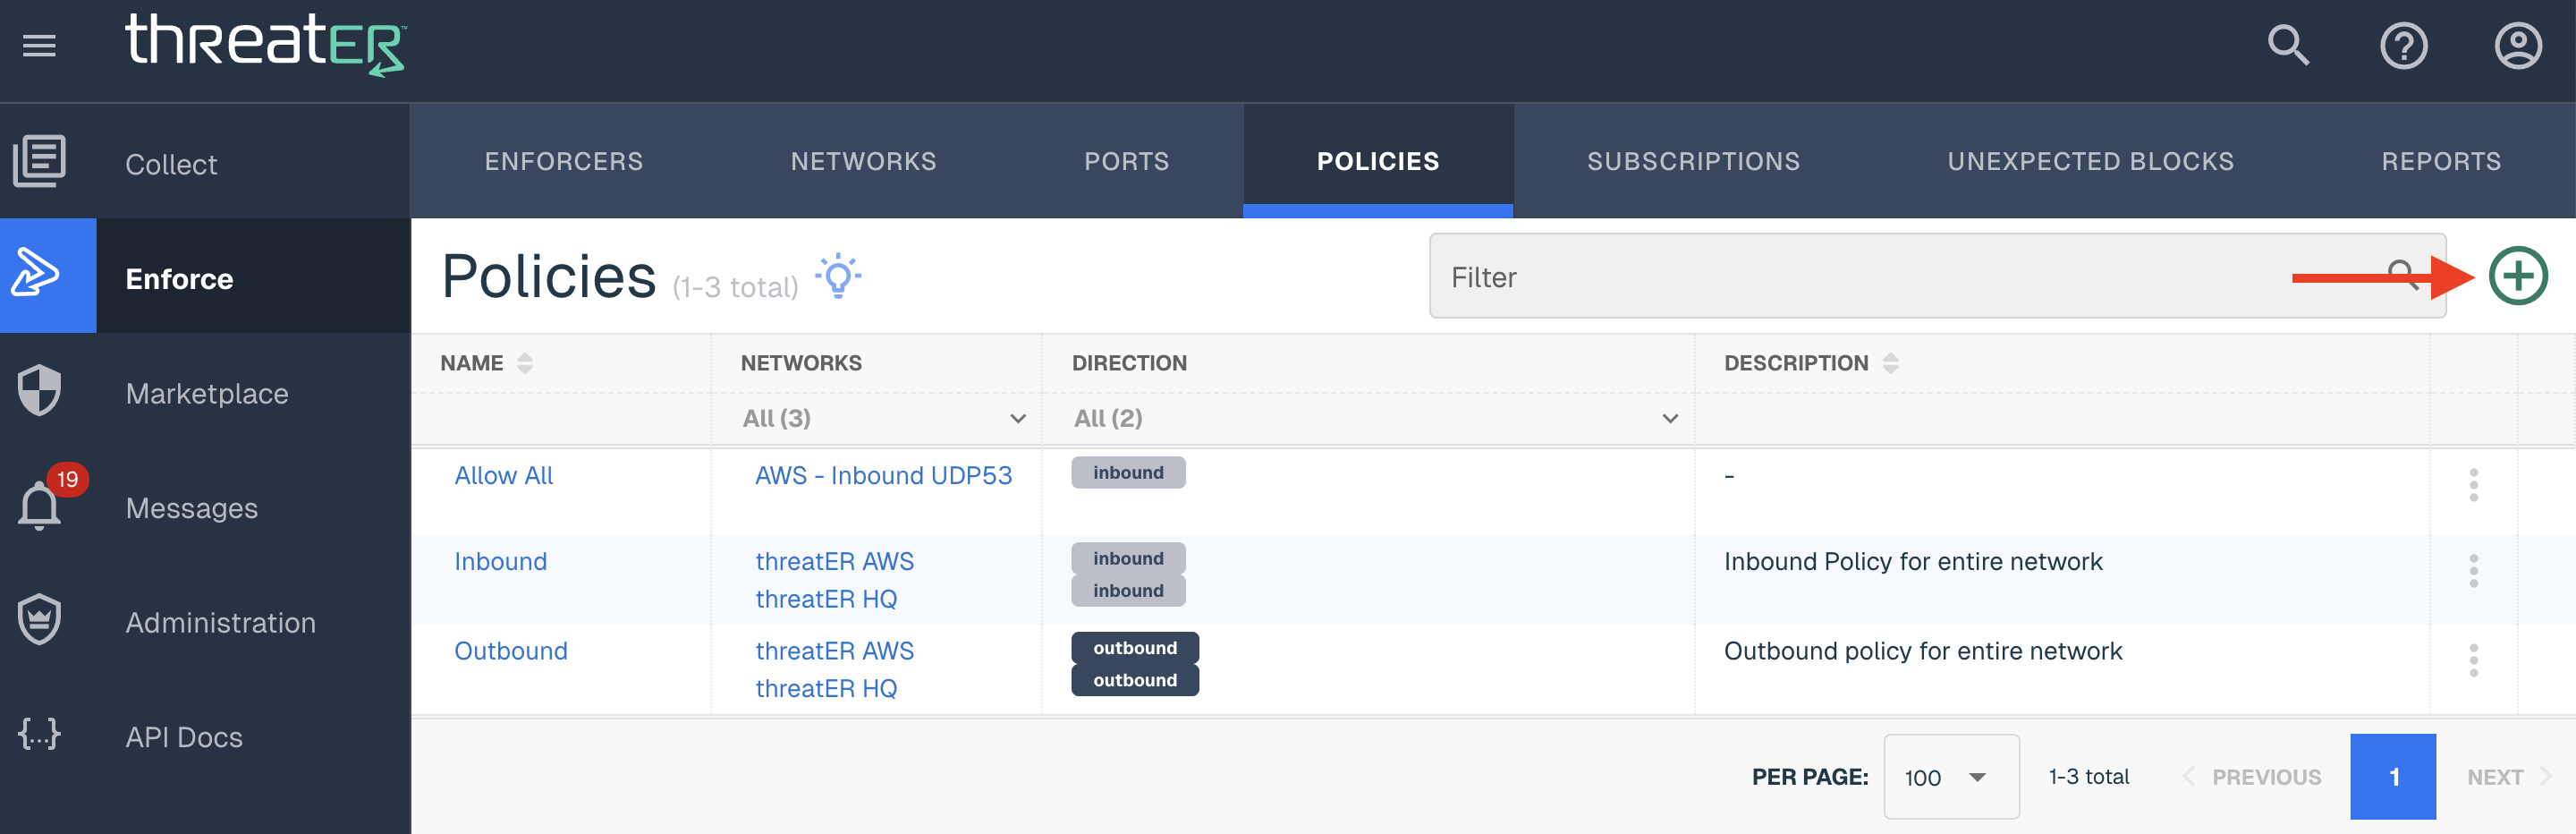
Task: Open threatER HQ network in Outbound row
Action: [826, 688]
